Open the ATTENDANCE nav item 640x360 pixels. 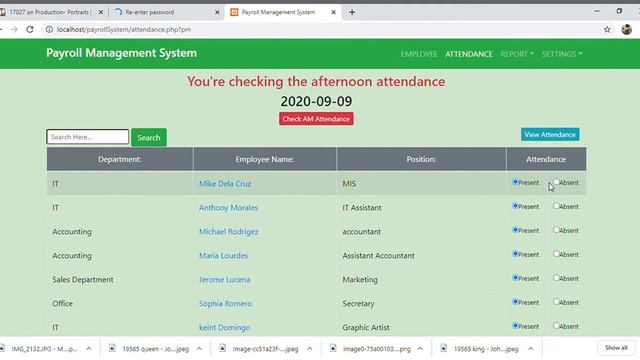[x=469, y=54]
